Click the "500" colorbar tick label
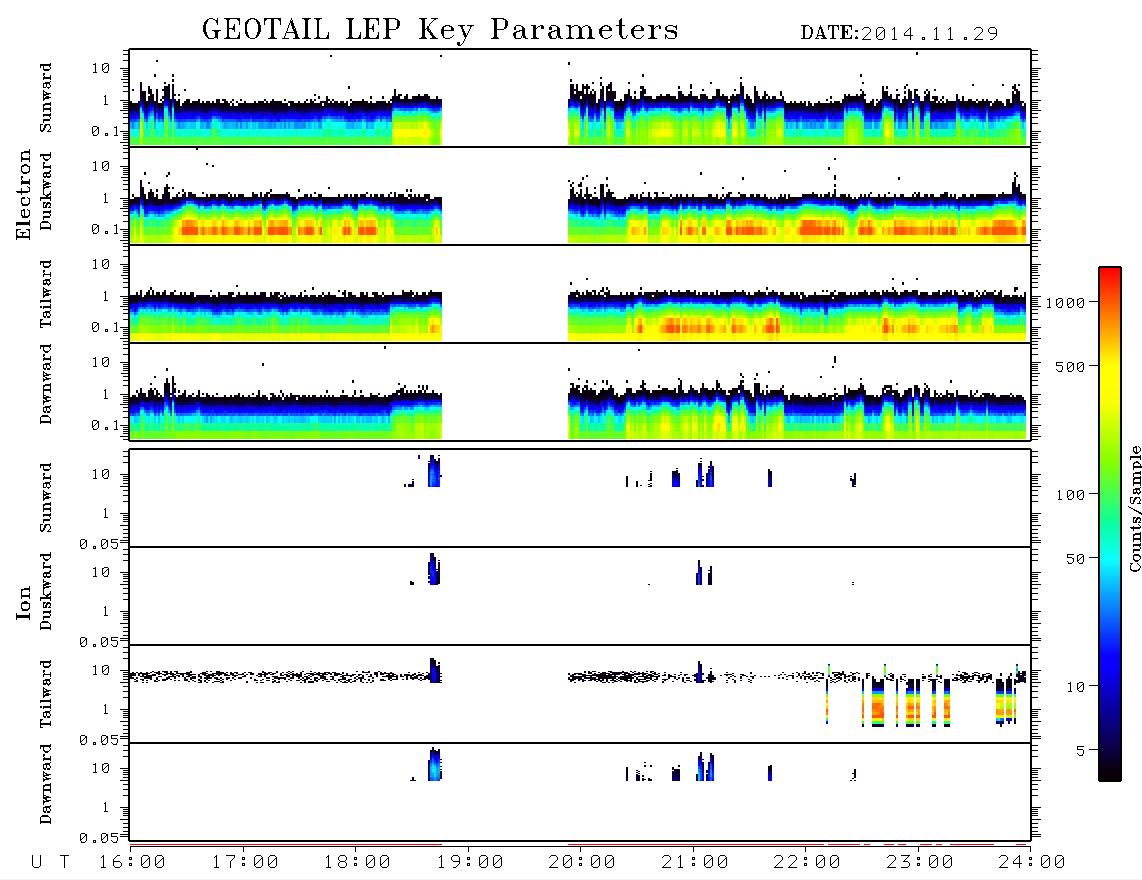 1070,367
